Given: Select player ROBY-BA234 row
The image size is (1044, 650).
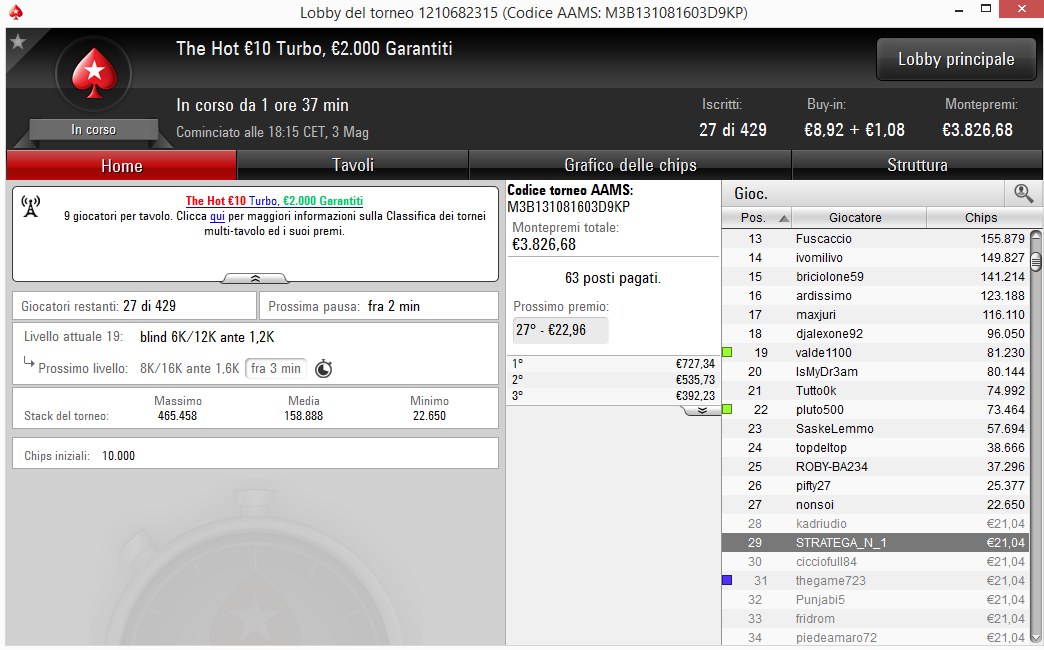Looking at the screenshot, I should coord(875,467).
